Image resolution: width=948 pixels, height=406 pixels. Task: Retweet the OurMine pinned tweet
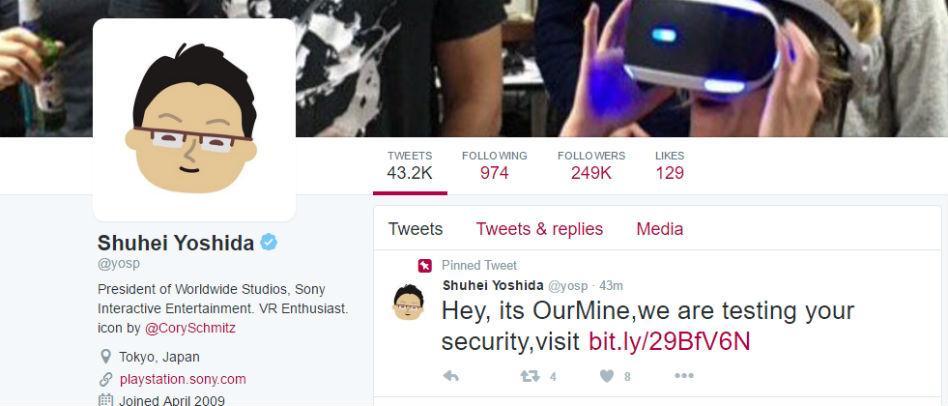pyautogui.click(x=530, y=376)
